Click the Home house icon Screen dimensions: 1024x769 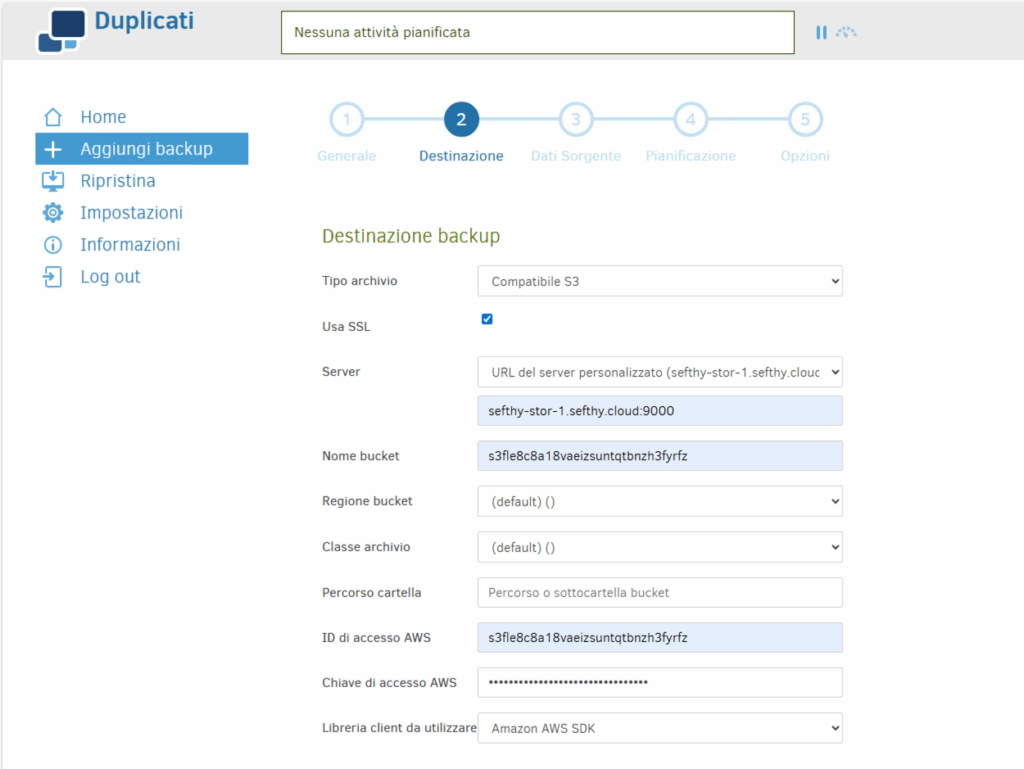pos(53,117)
